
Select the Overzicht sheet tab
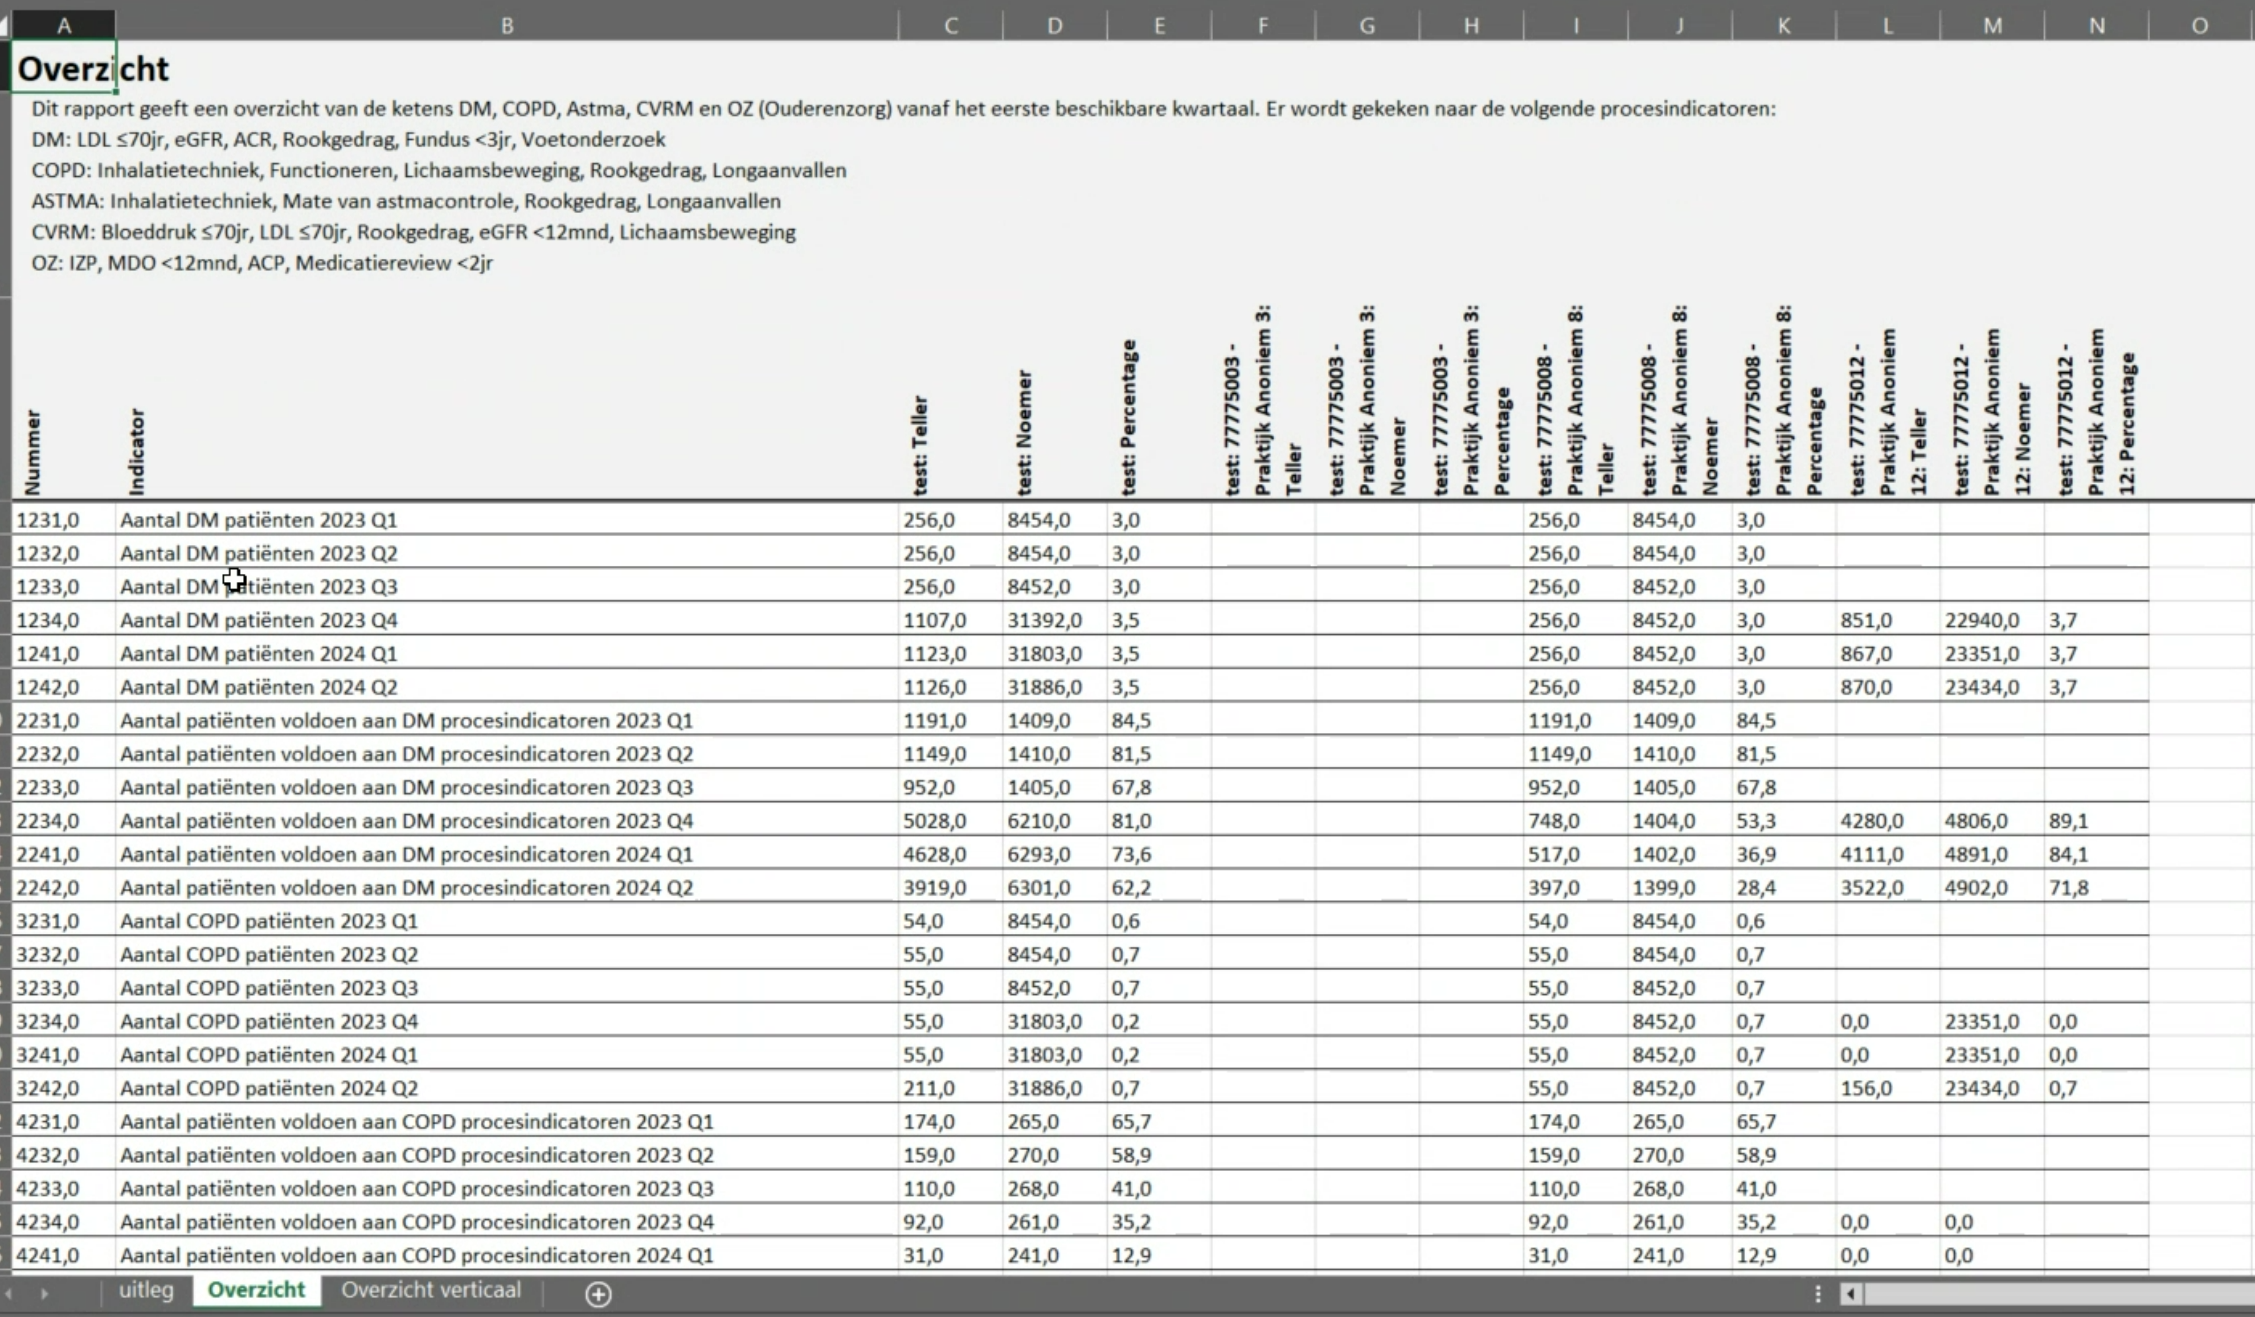[256, 1290]
